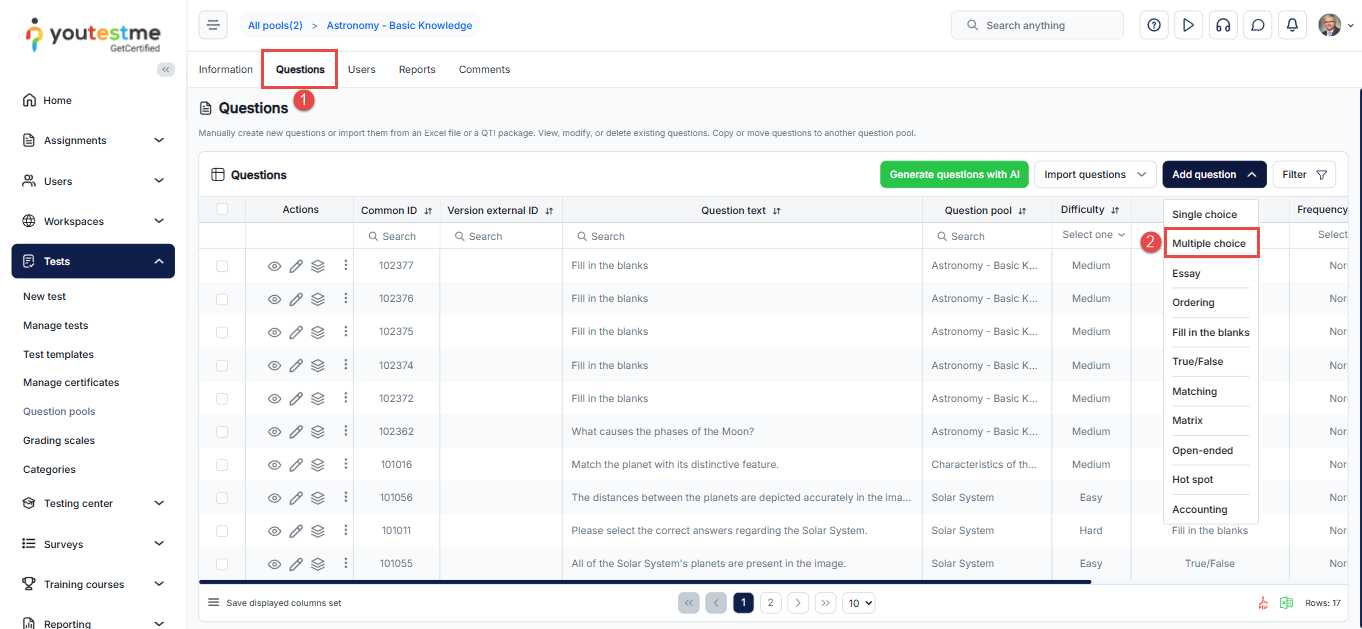The width and height of the screenshot is (1362, 629).
Task: Click the layers icon for question 102376
Action: point(318,299)
